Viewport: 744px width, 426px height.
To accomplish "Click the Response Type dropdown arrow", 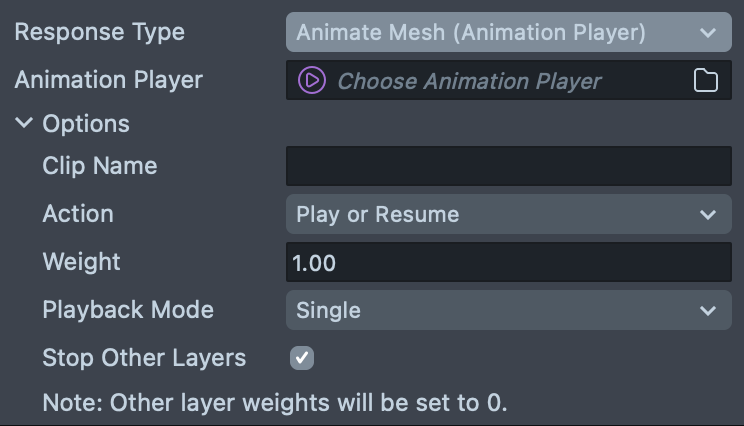I will 708,32.
